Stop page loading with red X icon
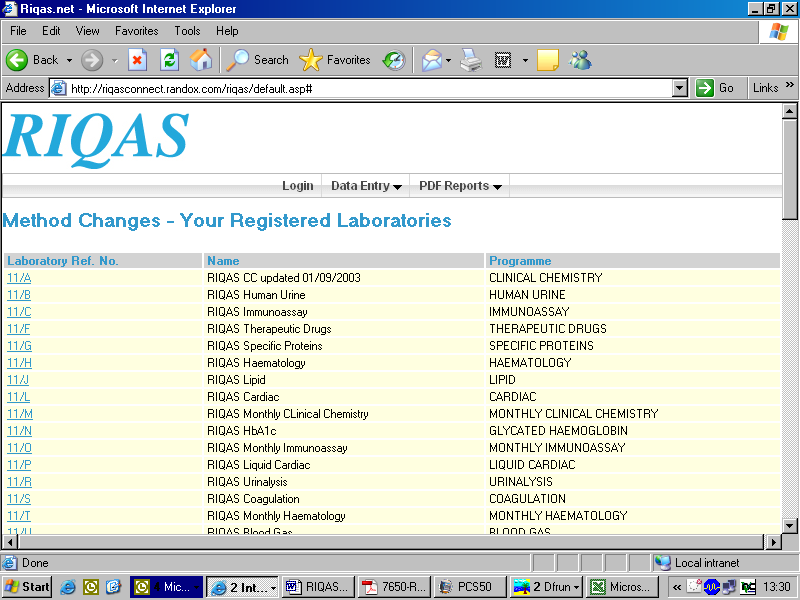The image size is (800, 600). [137, 60]
